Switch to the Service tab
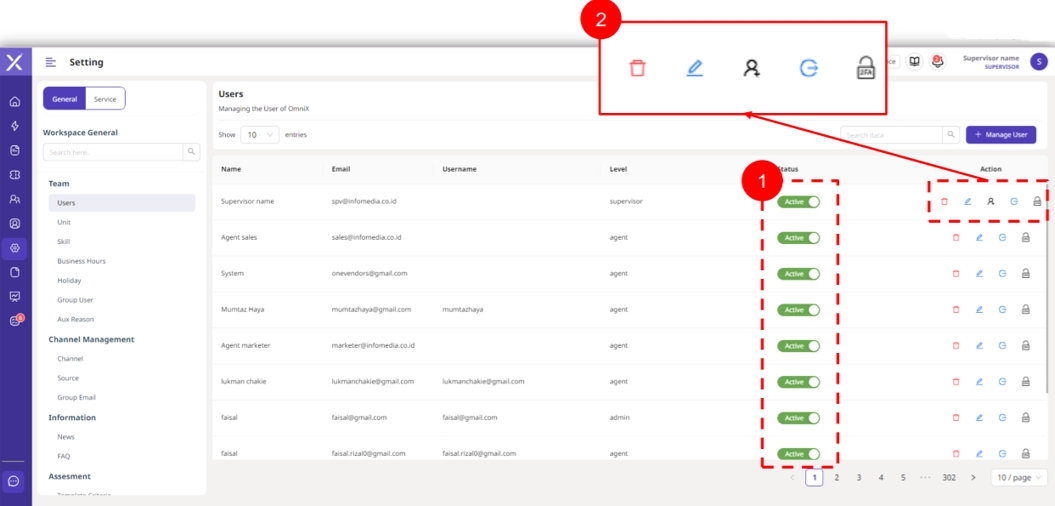 point(105,99)
